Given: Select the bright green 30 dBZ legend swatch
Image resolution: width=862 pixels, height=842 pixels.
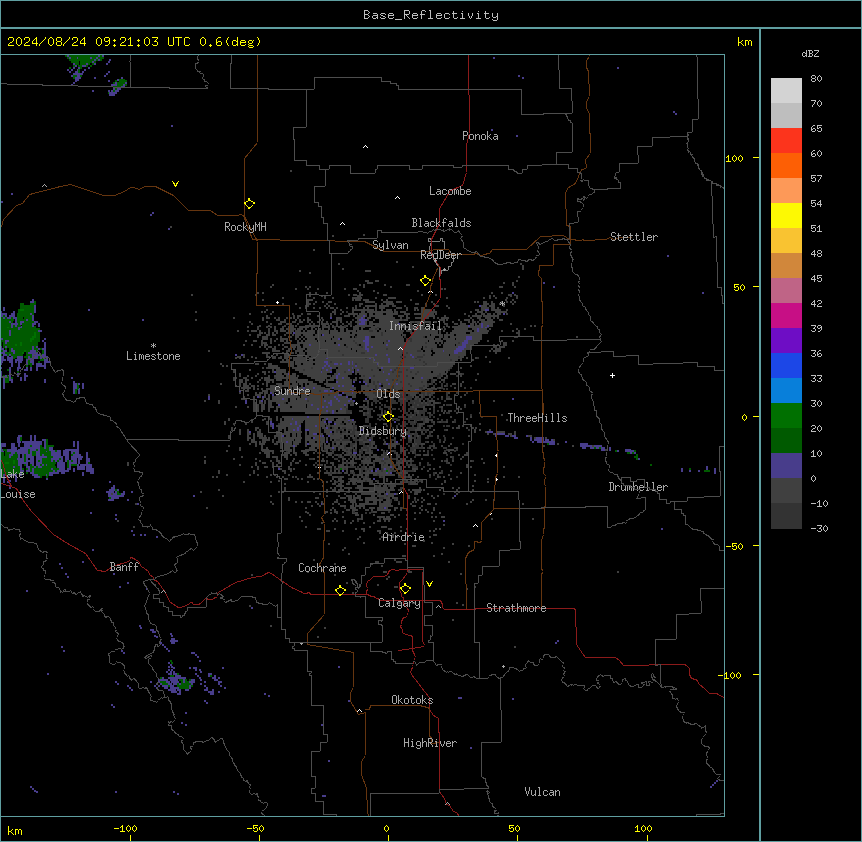Looking at the screenshot, I should point(786,416).
